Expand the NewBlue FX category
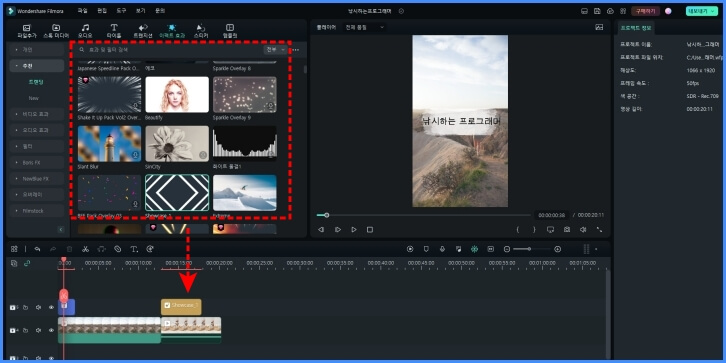726x363 pixels. coord(37,179)
